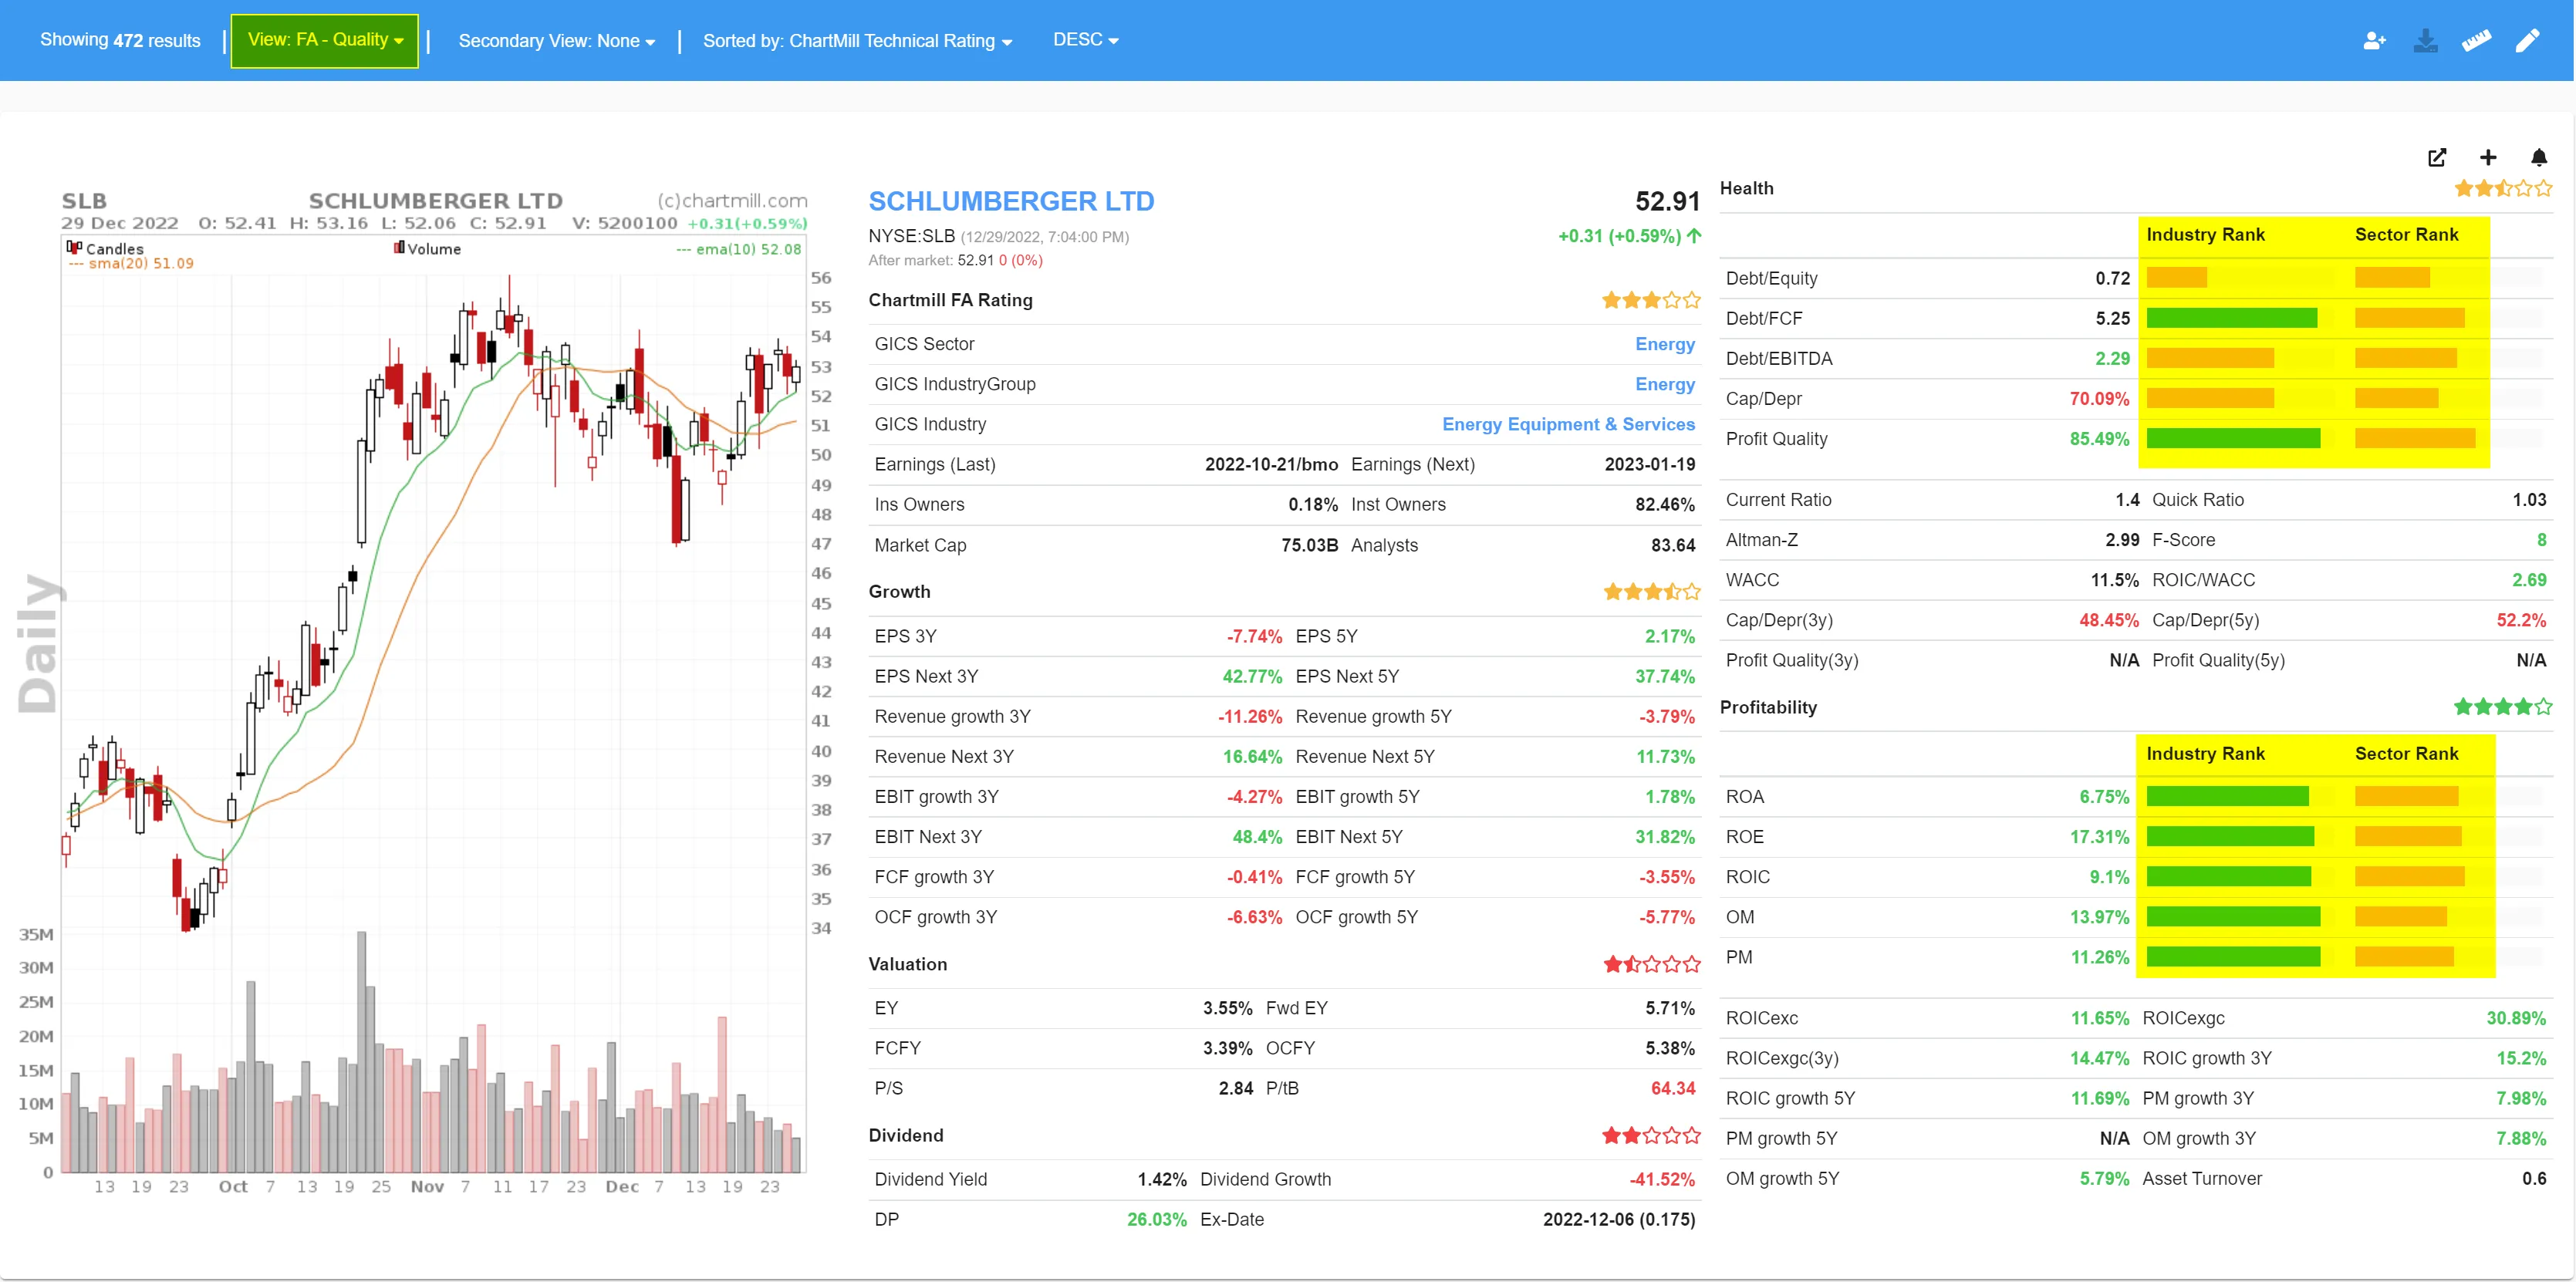Image resolution: width=2576 pixels, height=1282 pixels.
Task: Click the Ex-Date value 2022-12-06 (0.175)
Action: pos(1618,1219)
